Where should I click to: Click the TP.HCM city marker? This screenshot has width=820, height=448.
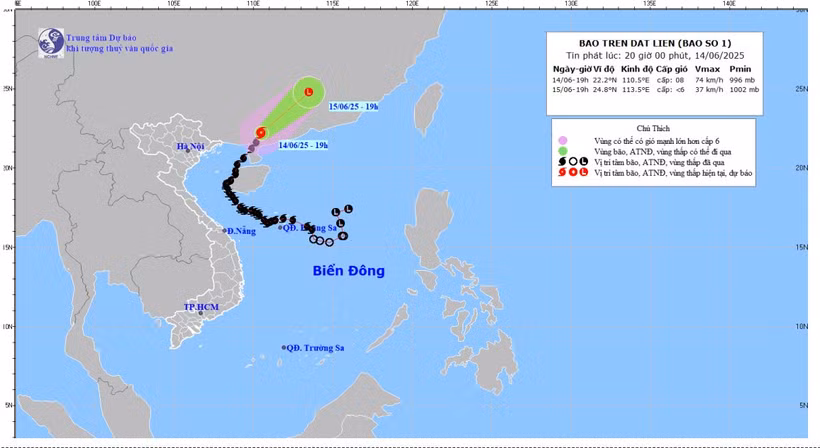coord(200,313)
